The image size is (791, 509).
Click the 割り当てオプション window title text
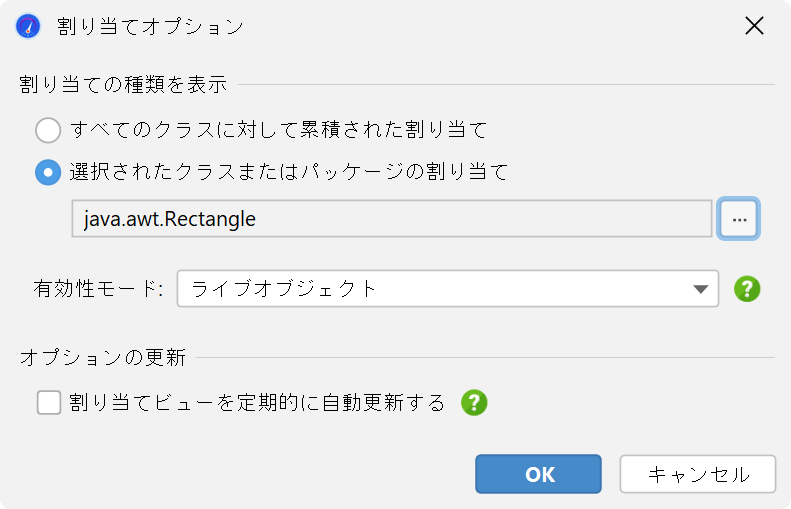[150, 26]
